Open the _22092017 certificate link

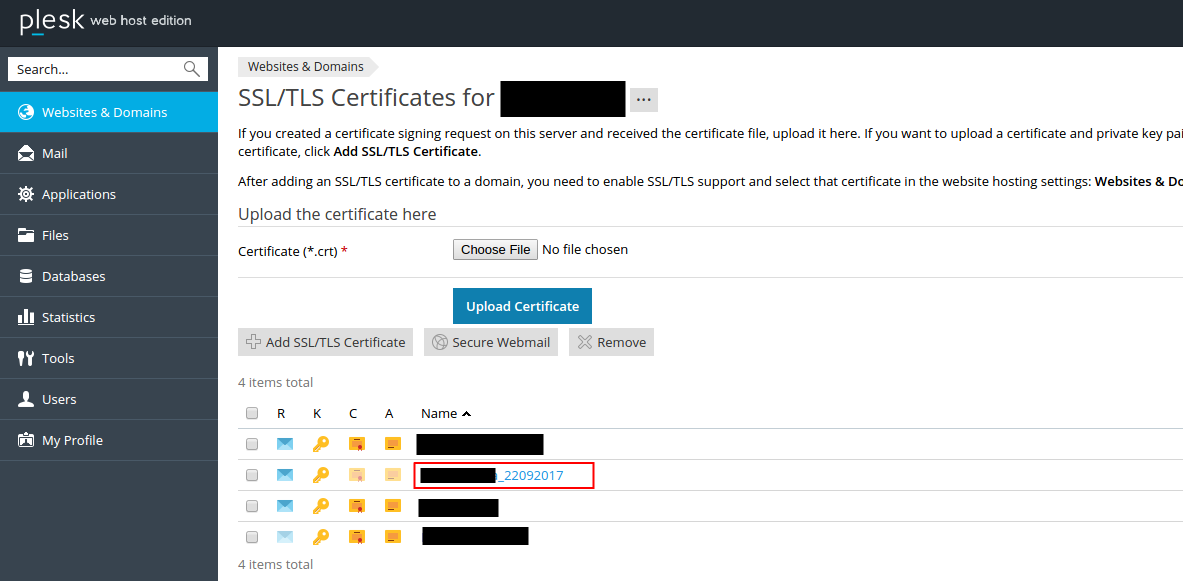[x=532, y=476]
